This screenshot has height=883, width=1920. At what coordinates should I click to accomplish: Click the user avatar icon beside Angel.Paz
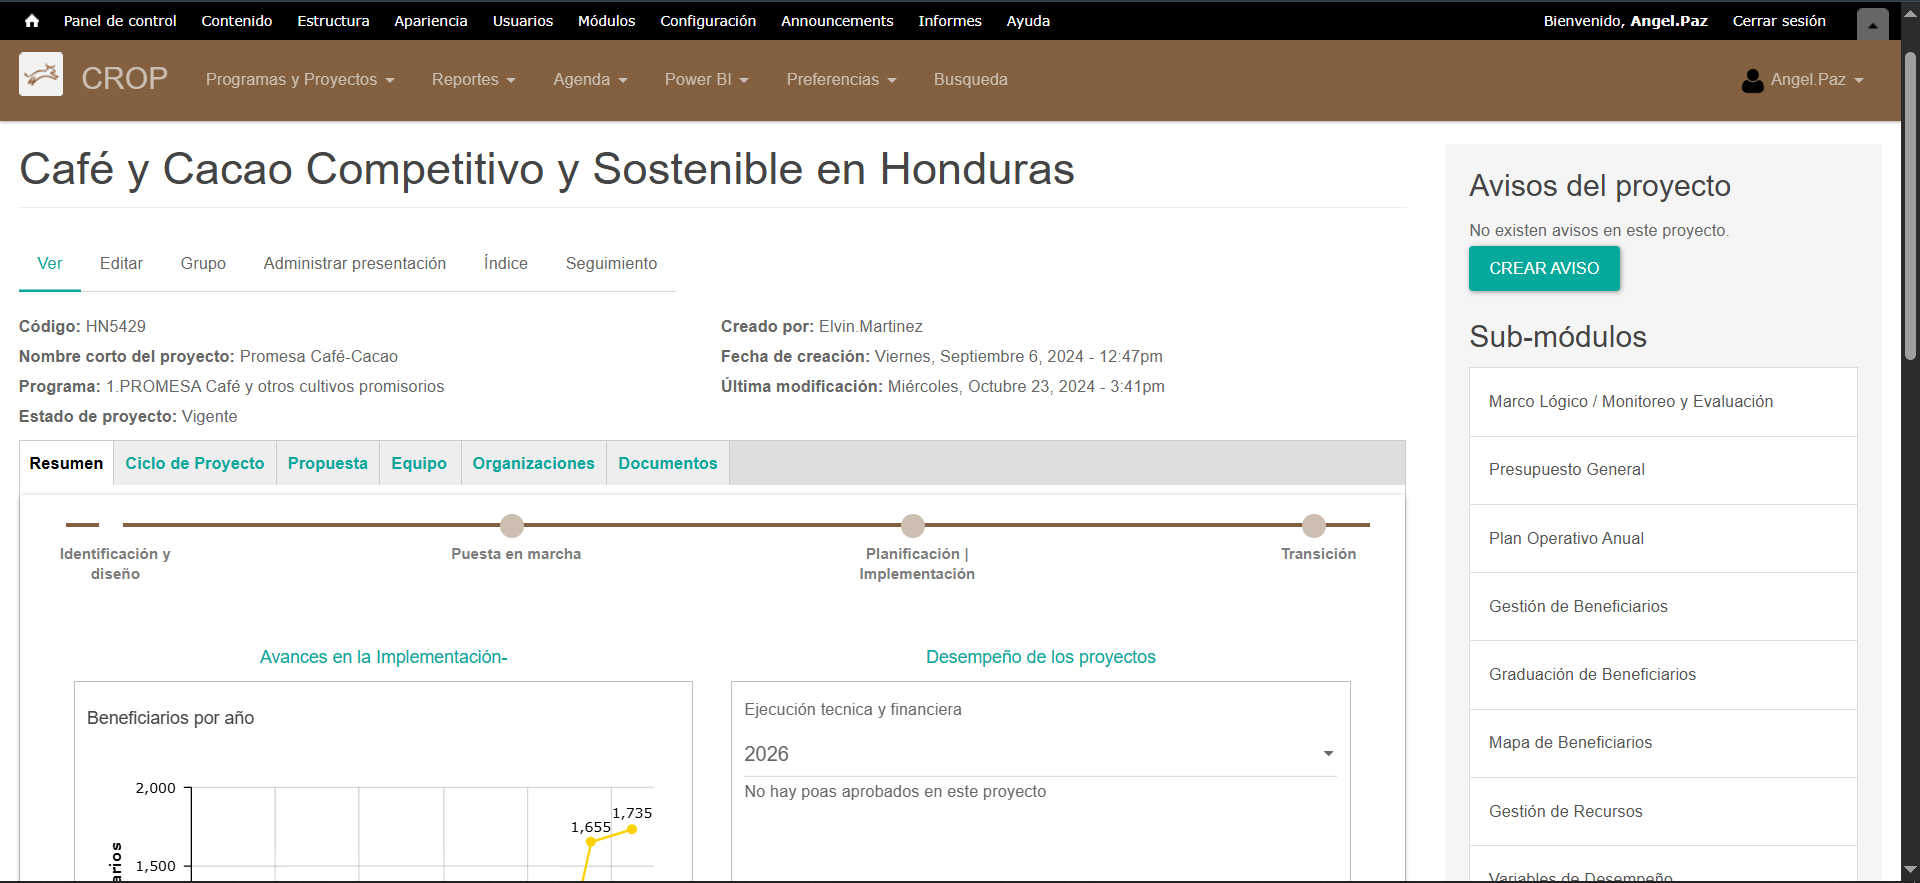1752,80
